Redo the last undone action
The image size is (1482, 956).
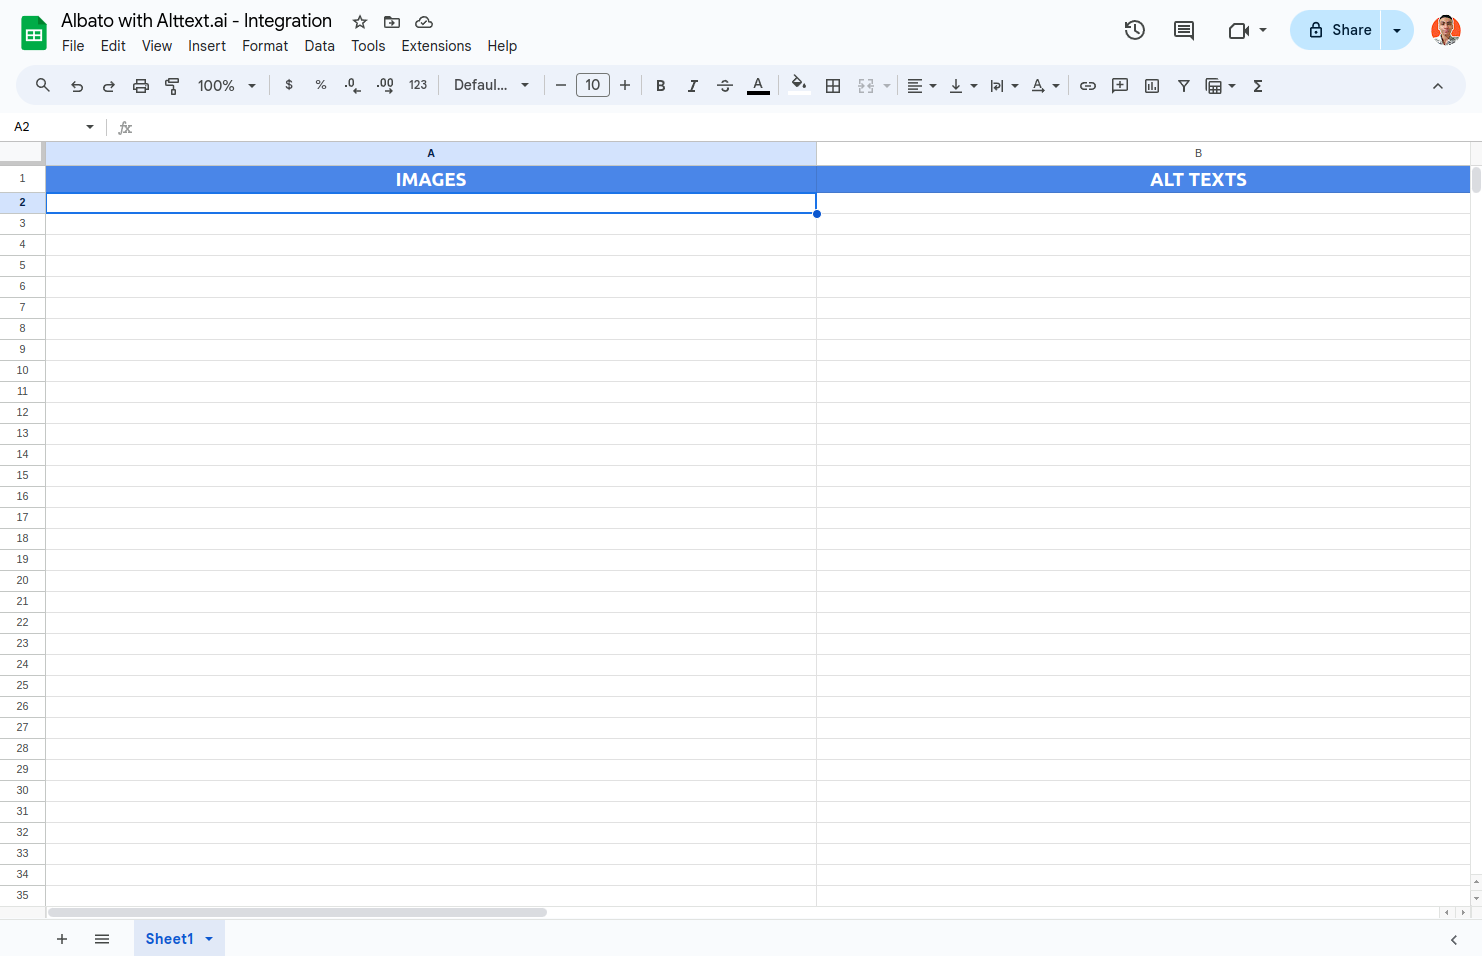pyautogui.click(x=109, y=86)
